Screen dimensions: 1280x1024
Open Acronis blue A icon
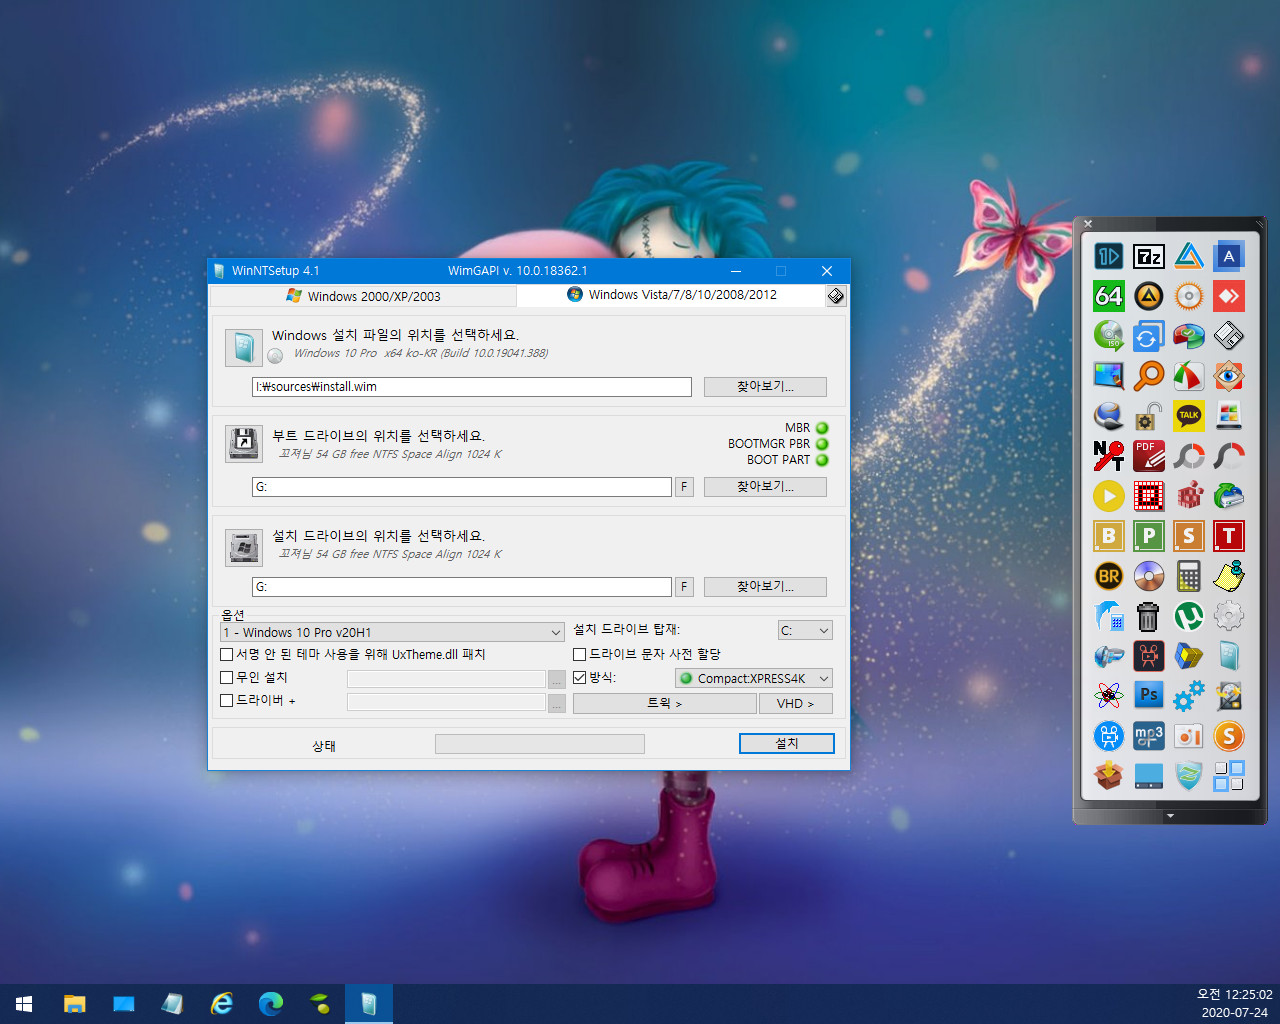[1229, 256]
